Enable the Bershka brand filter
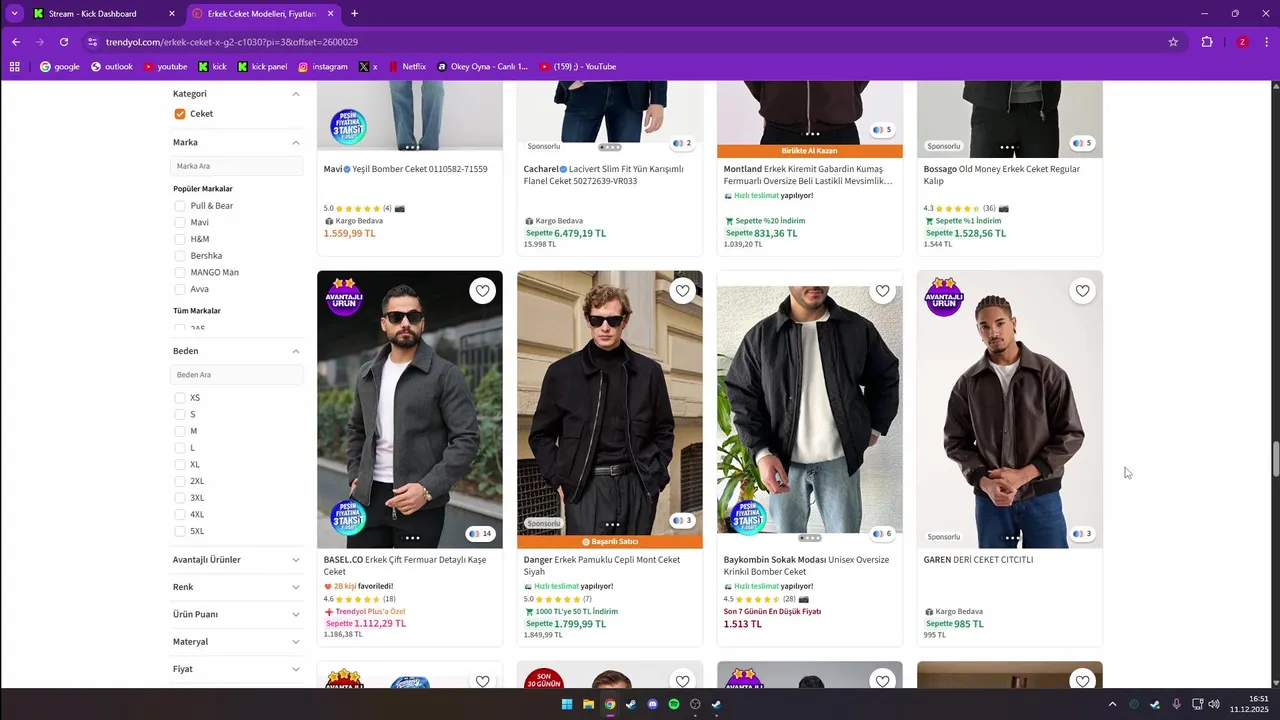This screenshot has height=720, width=1280. (x=180, y=256)
